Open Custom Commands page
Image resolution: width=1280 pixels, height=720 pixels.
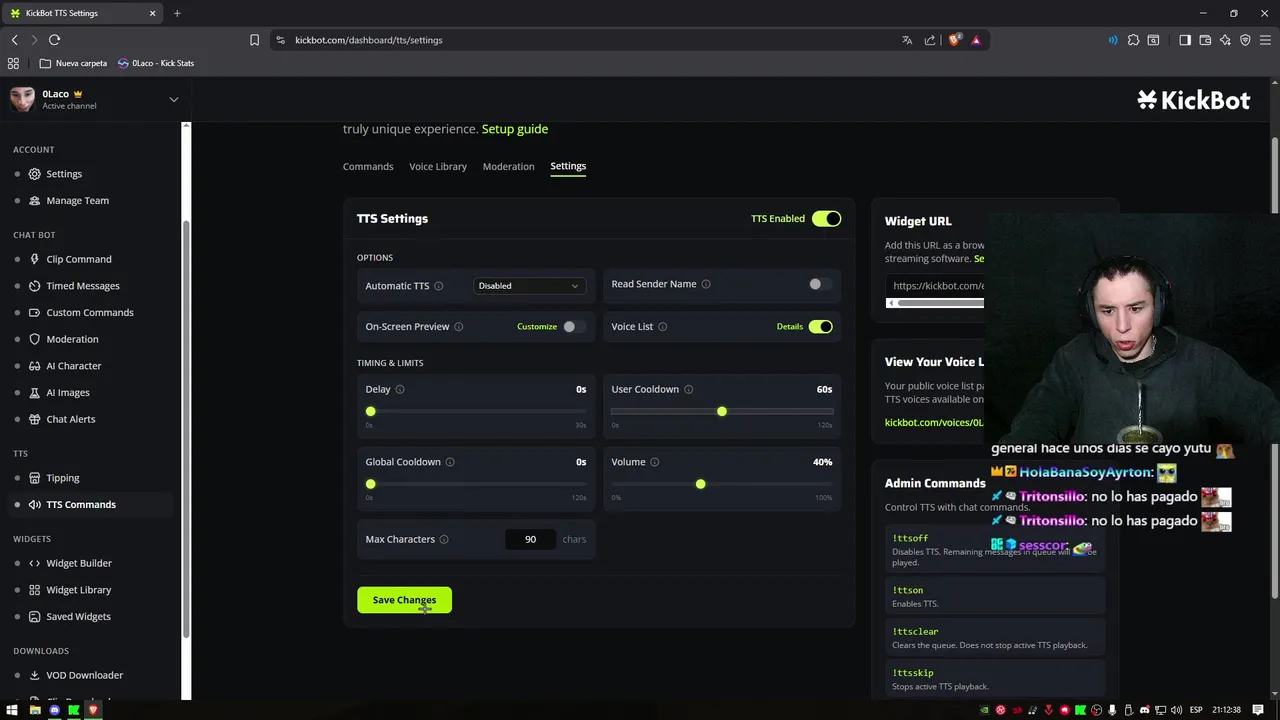coord(89,312)
